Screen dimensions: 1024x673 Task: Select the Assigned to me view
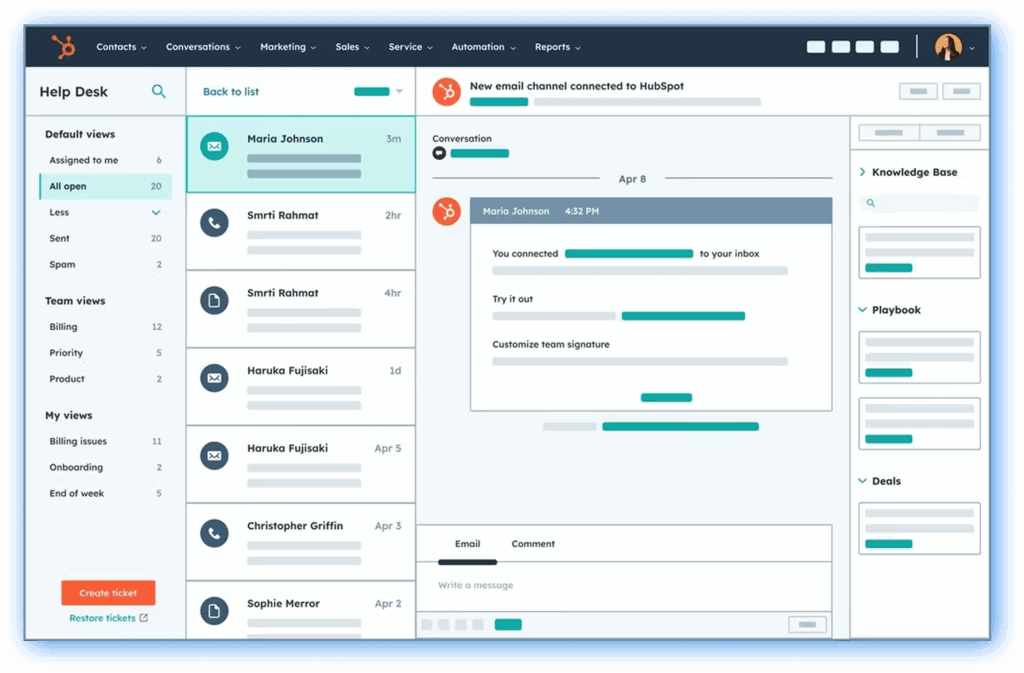click(x=106, y=160)
